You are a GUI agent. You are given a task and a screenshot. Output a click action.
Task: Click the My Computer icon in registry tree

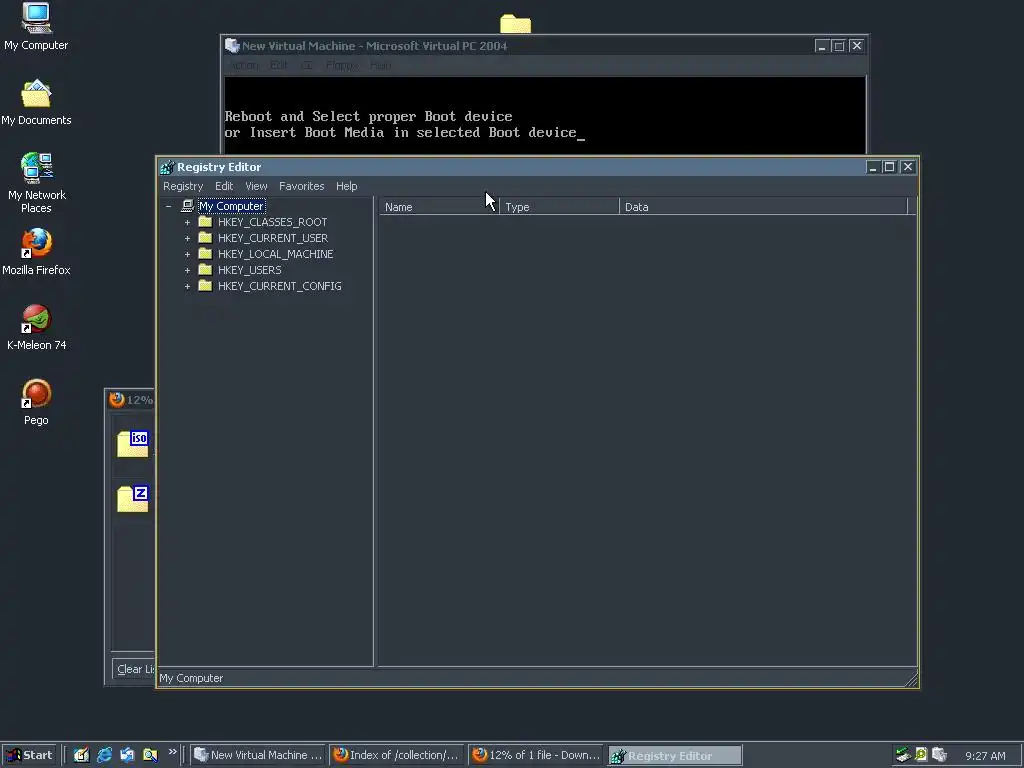[187, 206]
